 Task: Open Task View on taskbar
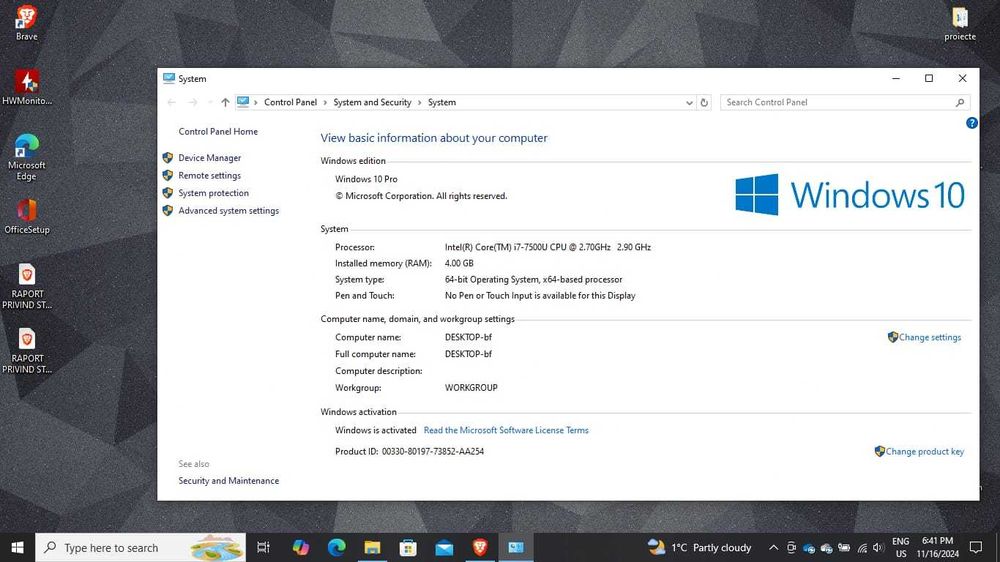(263, 547)
